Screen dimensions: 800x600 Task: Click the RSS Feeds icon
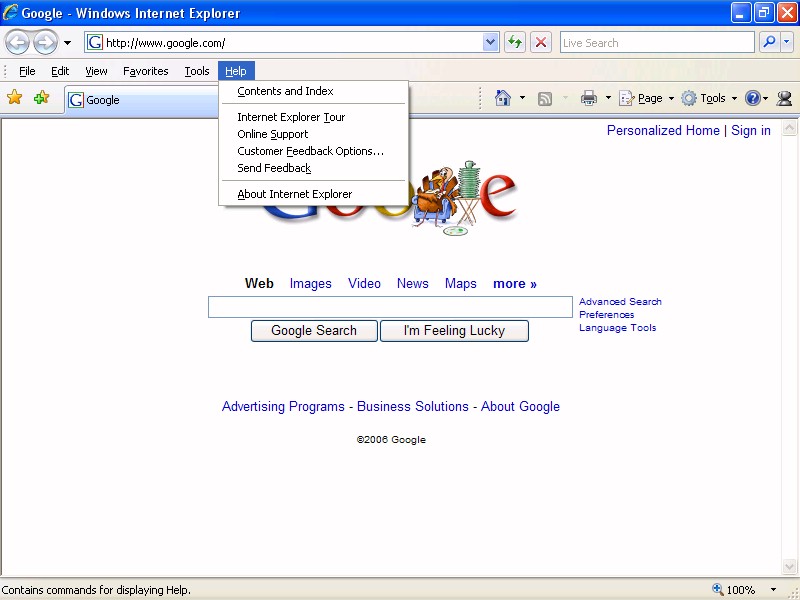click(x=545, y=98)
